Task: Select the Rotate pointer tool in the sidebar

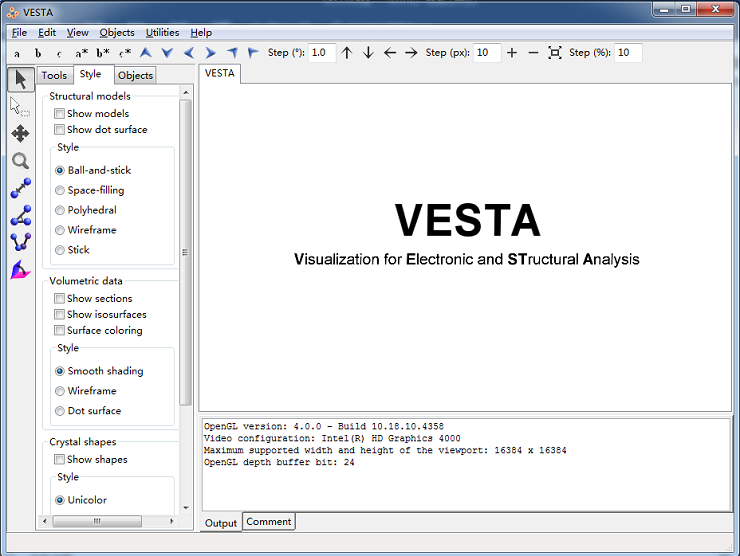Action: (20, 79)
